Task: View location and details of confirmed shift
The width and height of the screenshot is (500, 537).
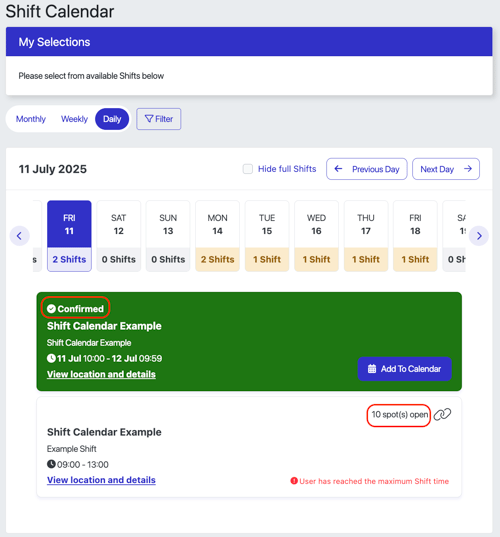Action: click(x=101, y=374)
